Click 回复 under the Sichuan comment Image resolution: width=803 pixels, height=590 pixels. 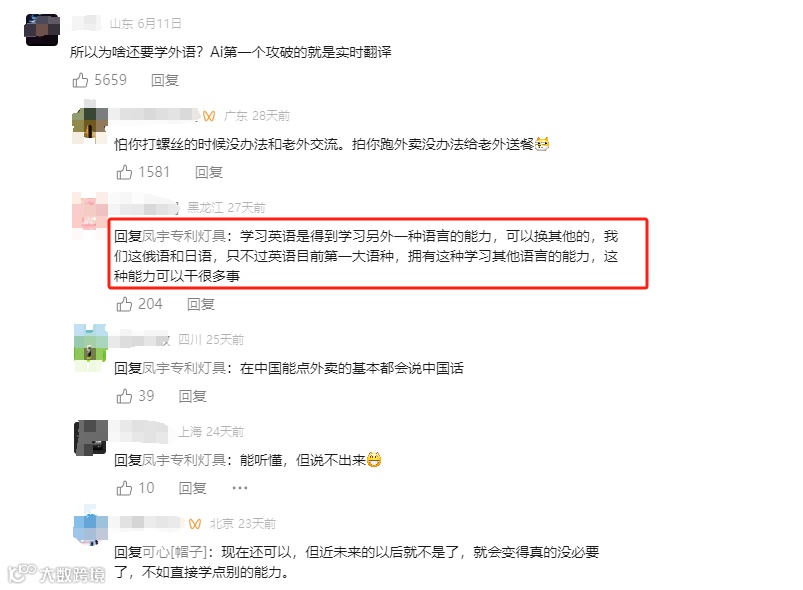pos(193,396)
